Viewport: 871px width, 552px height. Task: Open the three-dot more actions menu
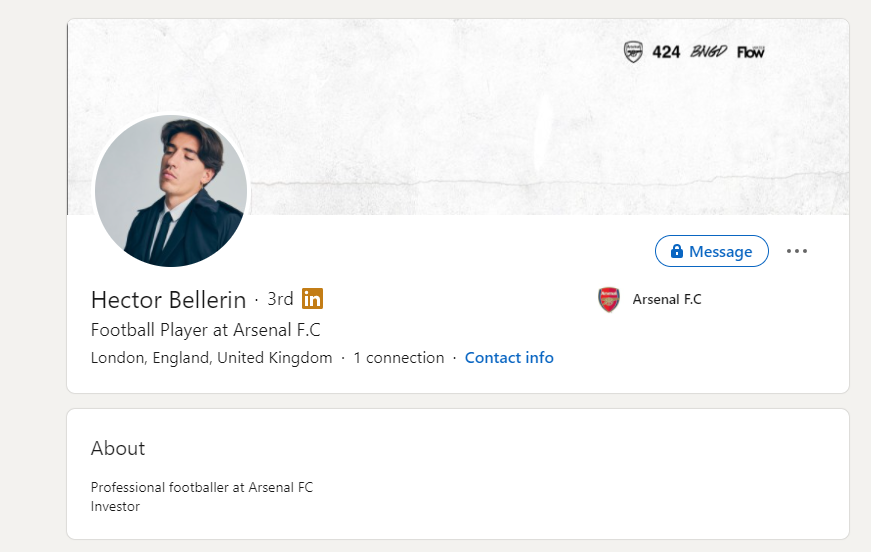[x=797, y=251]
